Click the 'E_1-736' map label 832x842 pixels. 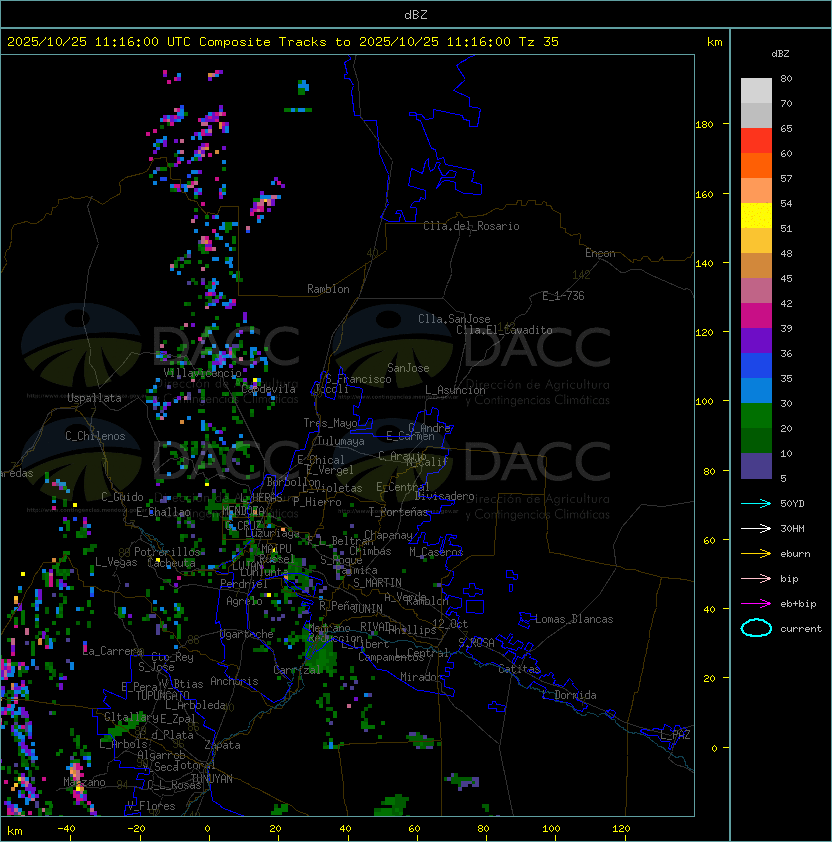point(563,296)
